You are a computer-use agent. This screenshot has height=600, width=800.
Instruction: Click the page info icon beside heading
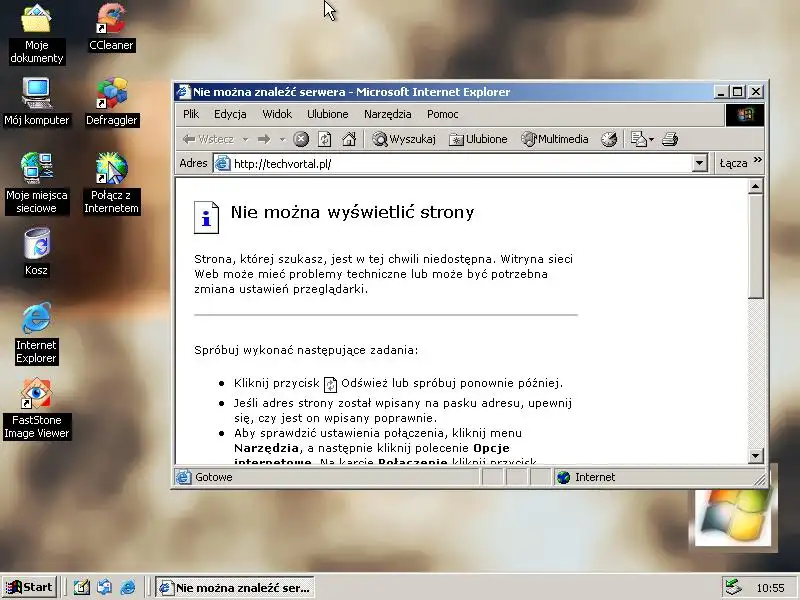[206, 217]
